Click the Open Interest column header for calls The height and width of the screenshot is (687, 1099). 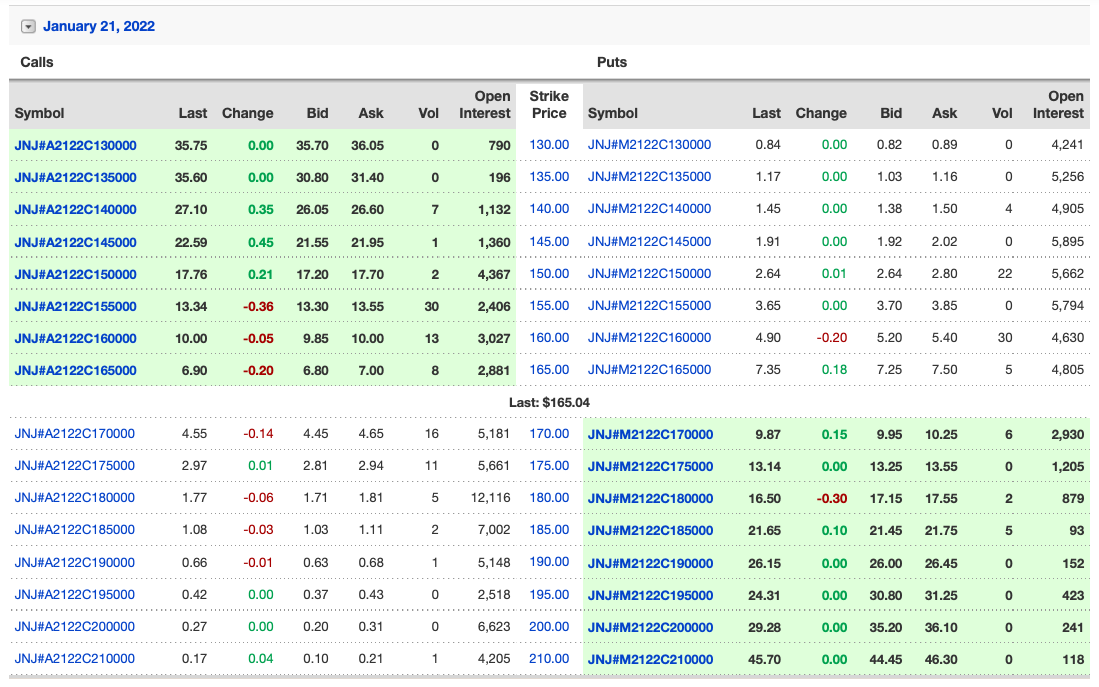point(484,104)
